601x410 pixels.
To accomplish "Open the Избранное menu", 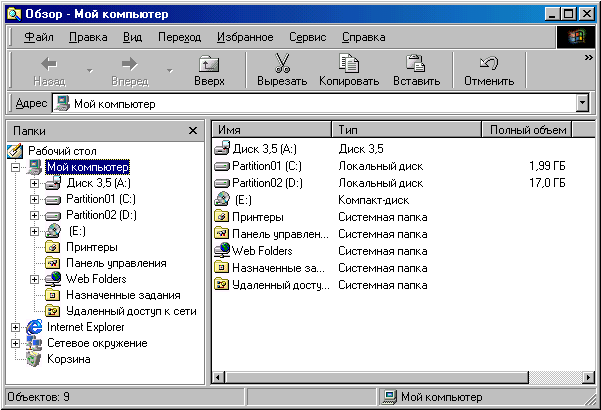I will click(244, 37).
